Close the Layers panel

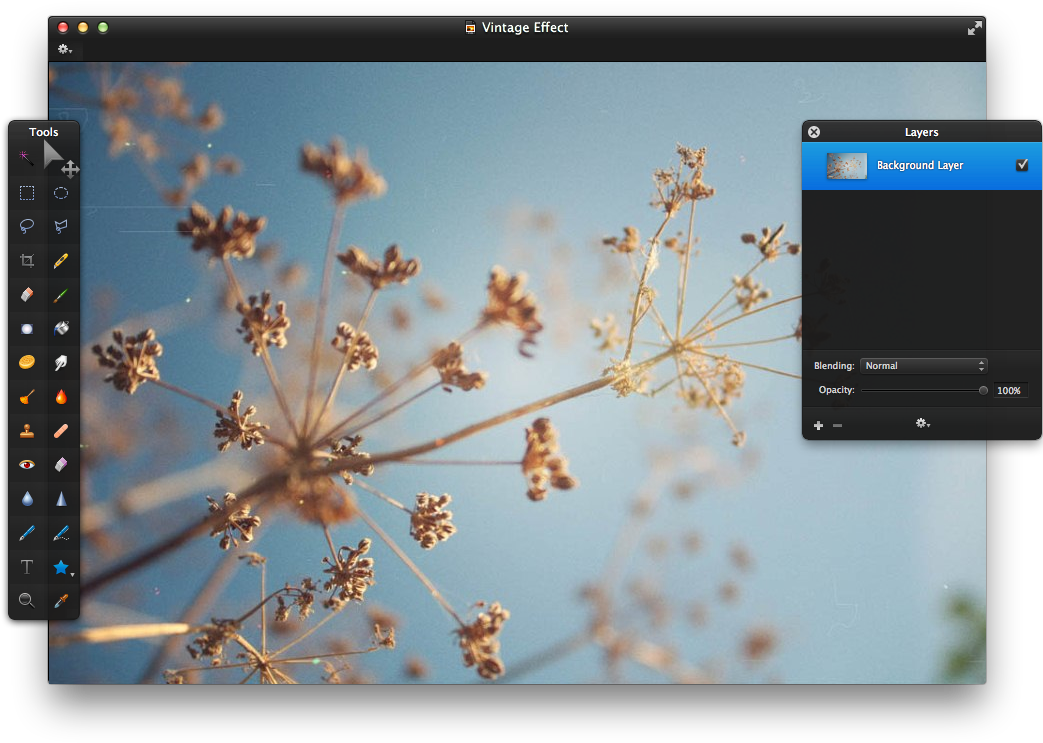coord(814,132)
